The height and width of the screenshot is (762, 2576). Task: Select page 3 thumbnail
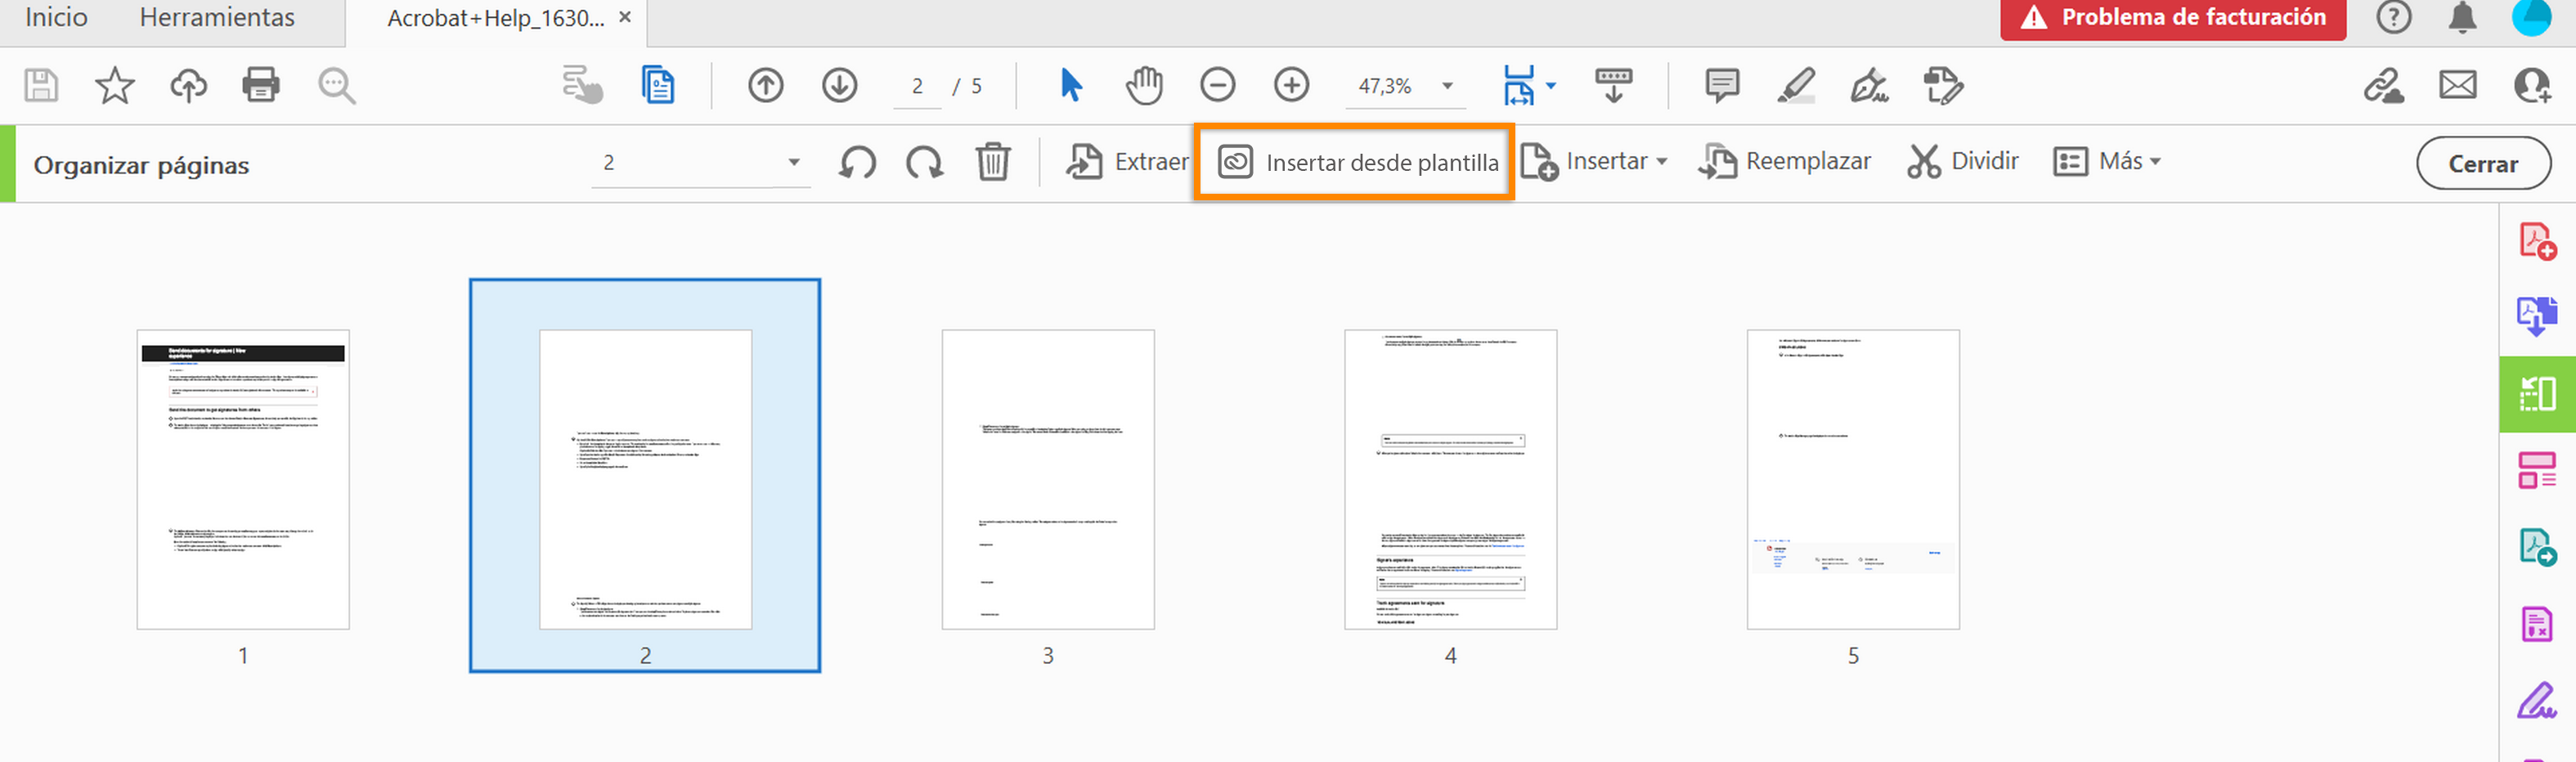pos(1048,480)
